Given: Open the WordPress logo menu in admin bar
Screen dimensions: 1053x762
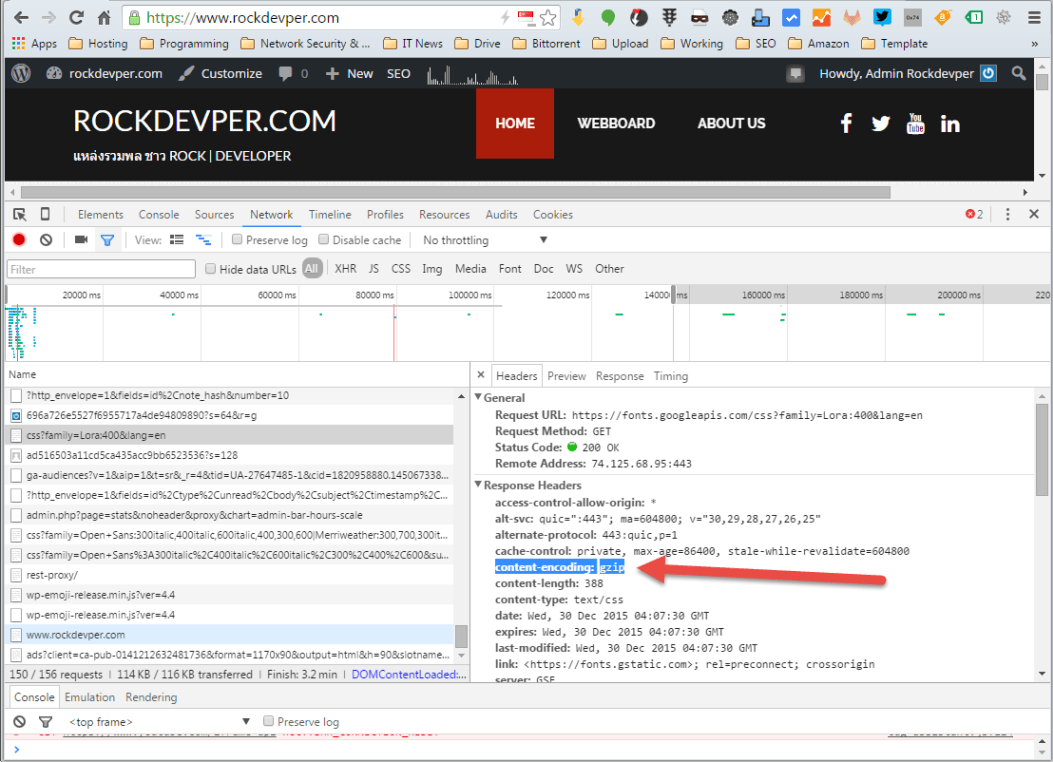Looking at the screenshot, I should (19, 72).
